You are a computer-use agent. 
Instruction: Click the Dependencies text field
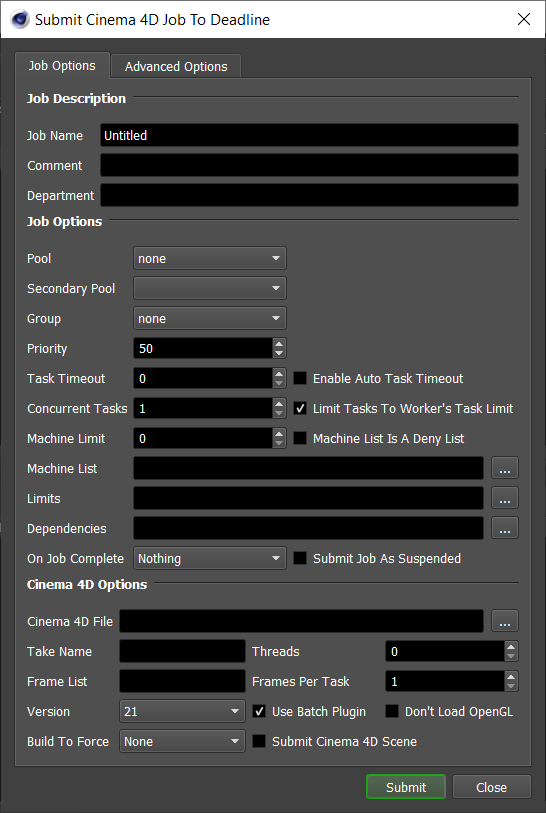point(309,528)
